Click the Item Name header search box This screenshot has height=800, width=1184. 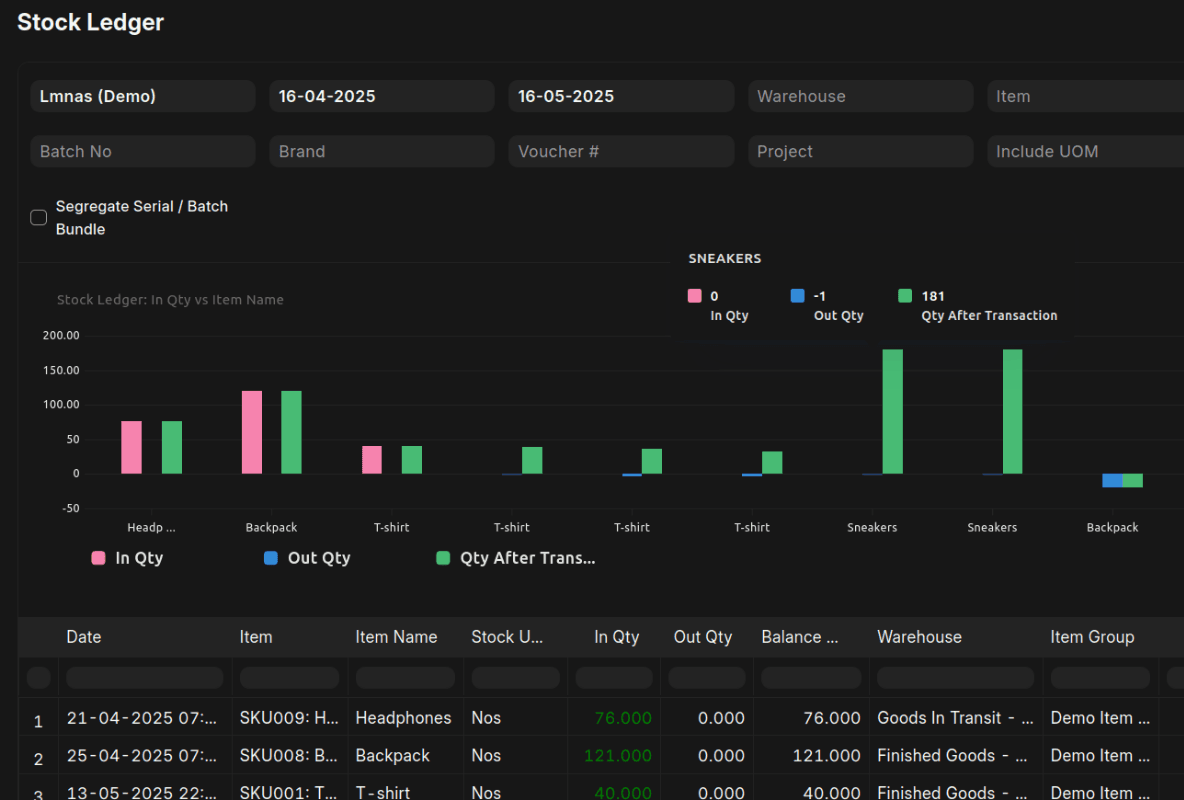point(404,677)
